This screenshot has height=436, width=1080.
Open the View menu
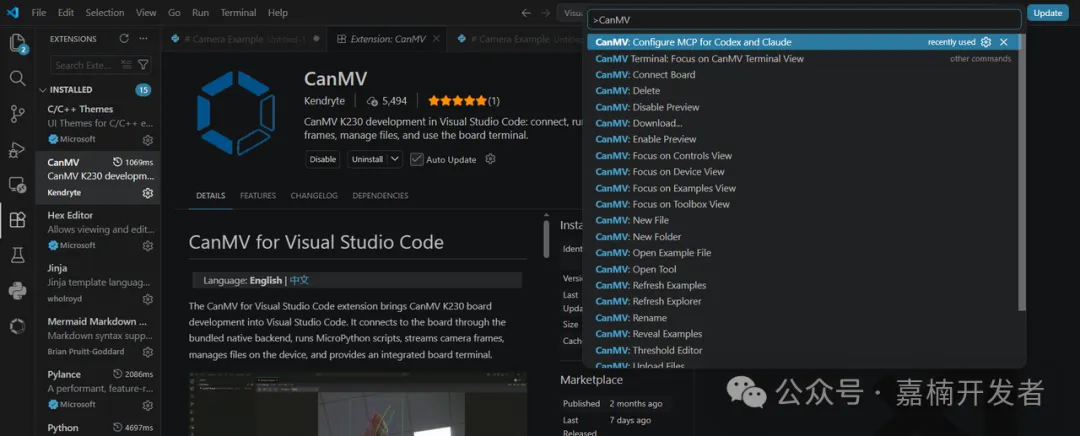[146, 12]
